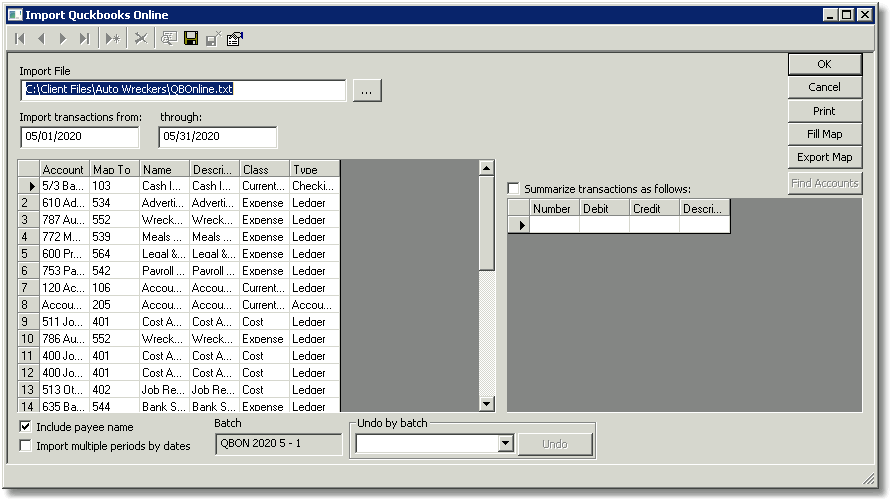Screen dimensions: 893x503
Task: Add new record icon with asterisk
Action: coord(113,39)
